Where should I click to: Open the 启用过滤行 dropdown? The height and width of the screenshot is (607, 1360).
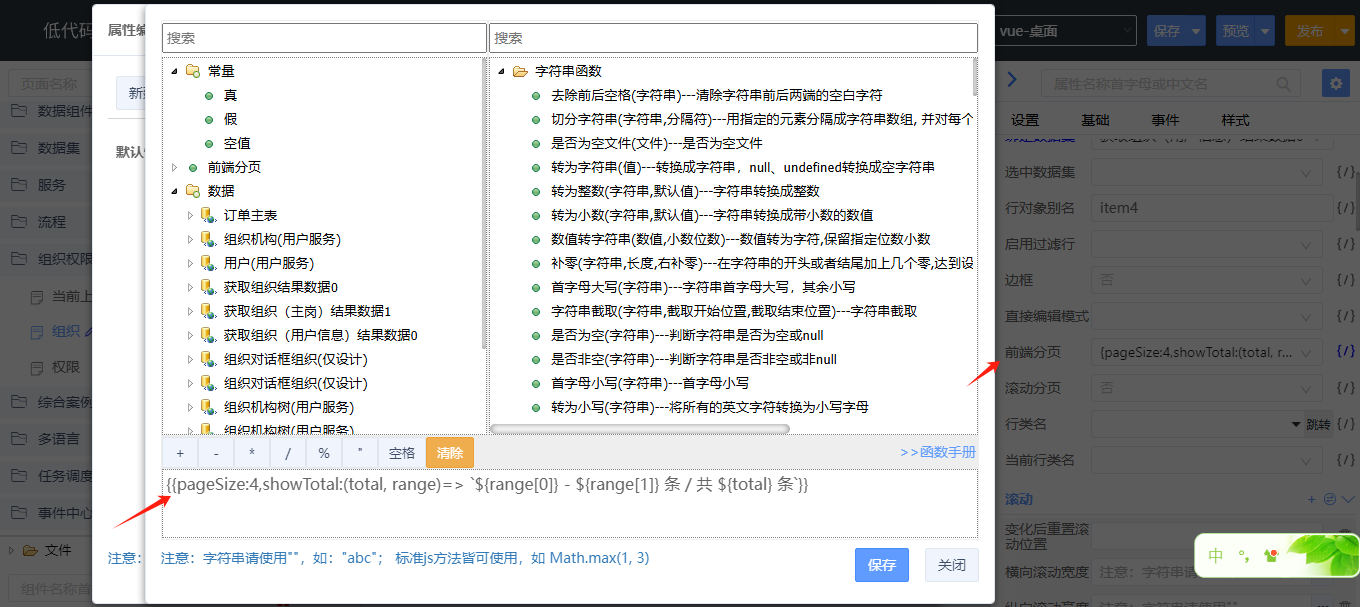(1207, 244)
